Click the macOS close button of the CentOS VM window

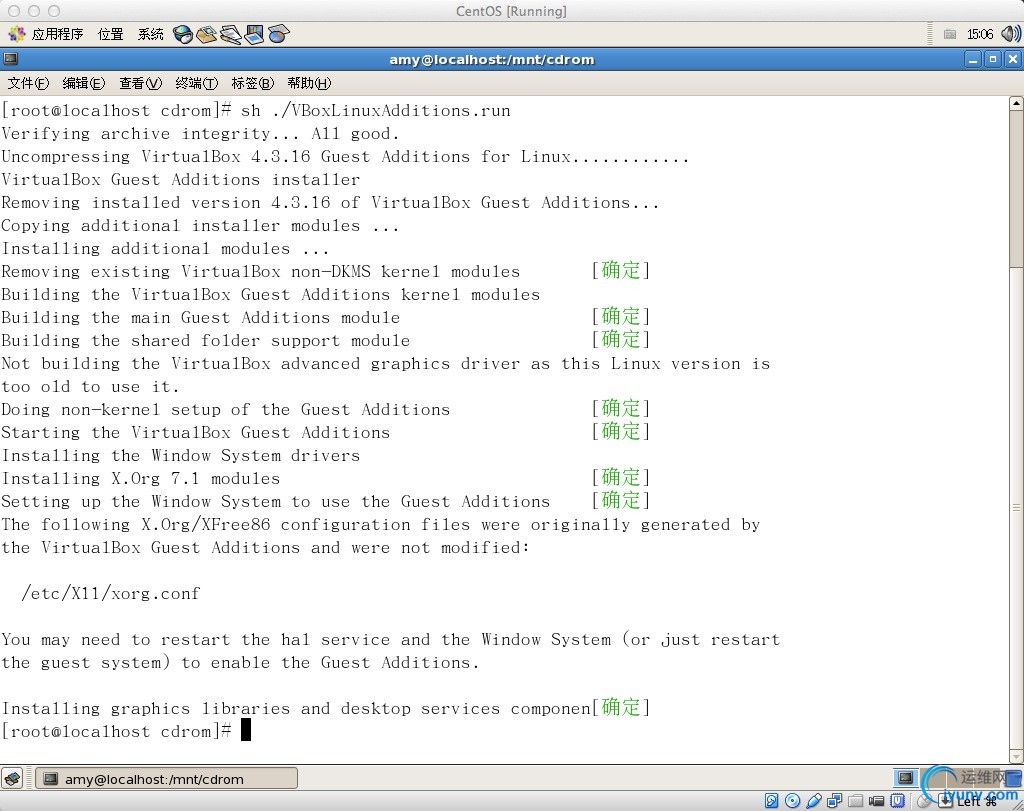coord(14,11)
